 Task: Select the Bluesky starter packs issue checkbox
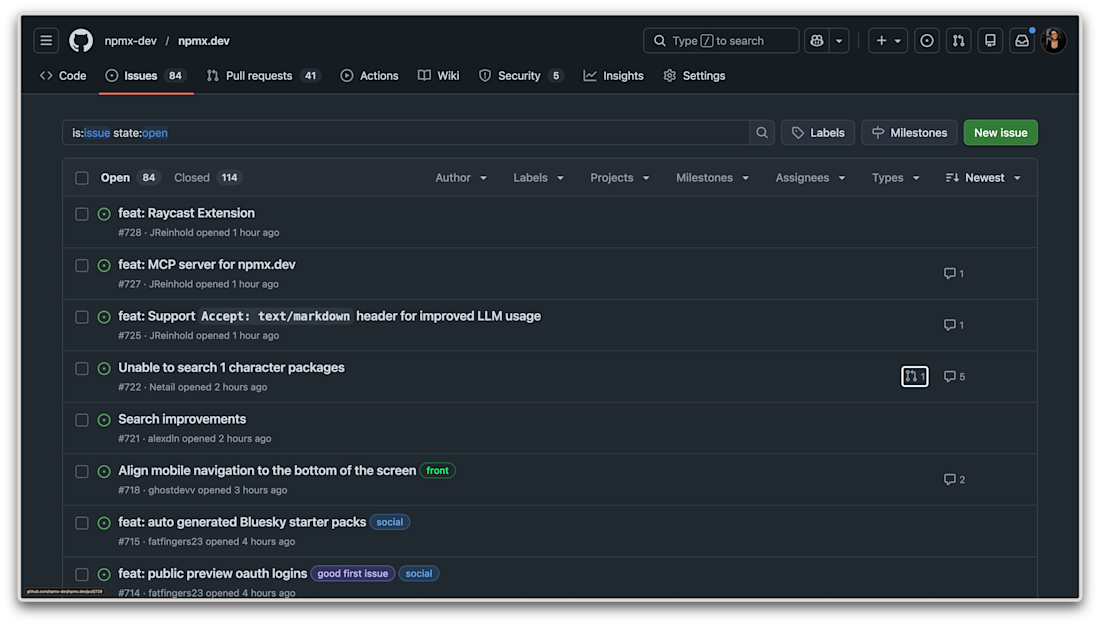point(82,523)
